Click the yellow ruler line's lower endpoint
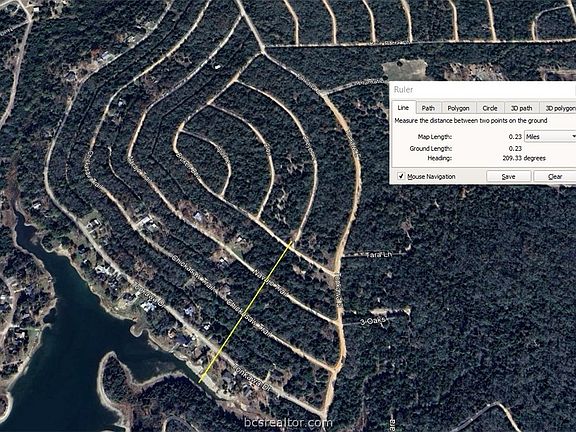Screen dimensions: 576x432 (x=199, y=382)
